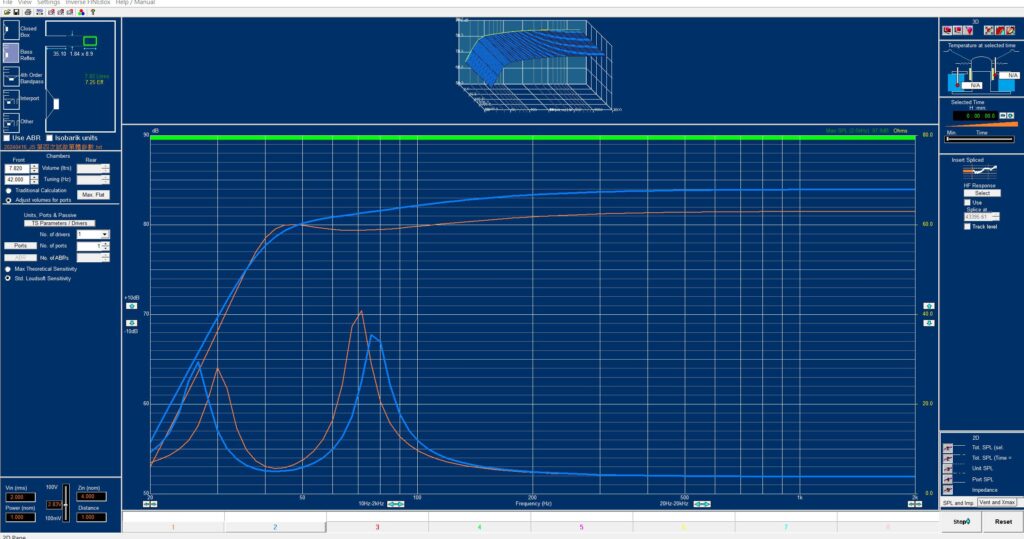This screenshot has width=1024, height=539.
Task: Open the Settings menu
Action: pyautogui.click(x=48, y=3)
